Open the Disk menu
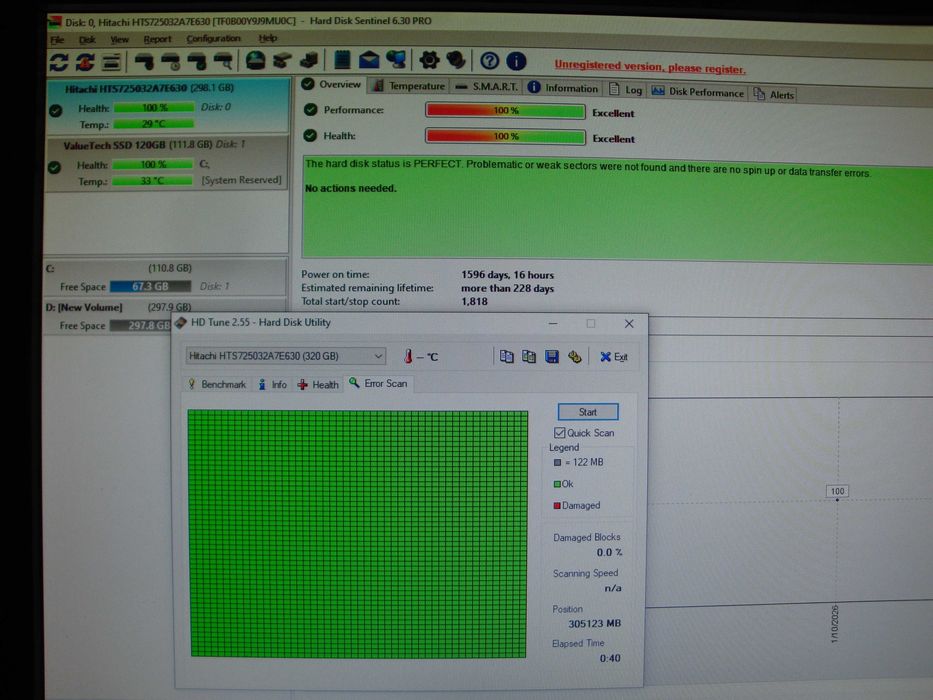 click(x=87, y=40)
